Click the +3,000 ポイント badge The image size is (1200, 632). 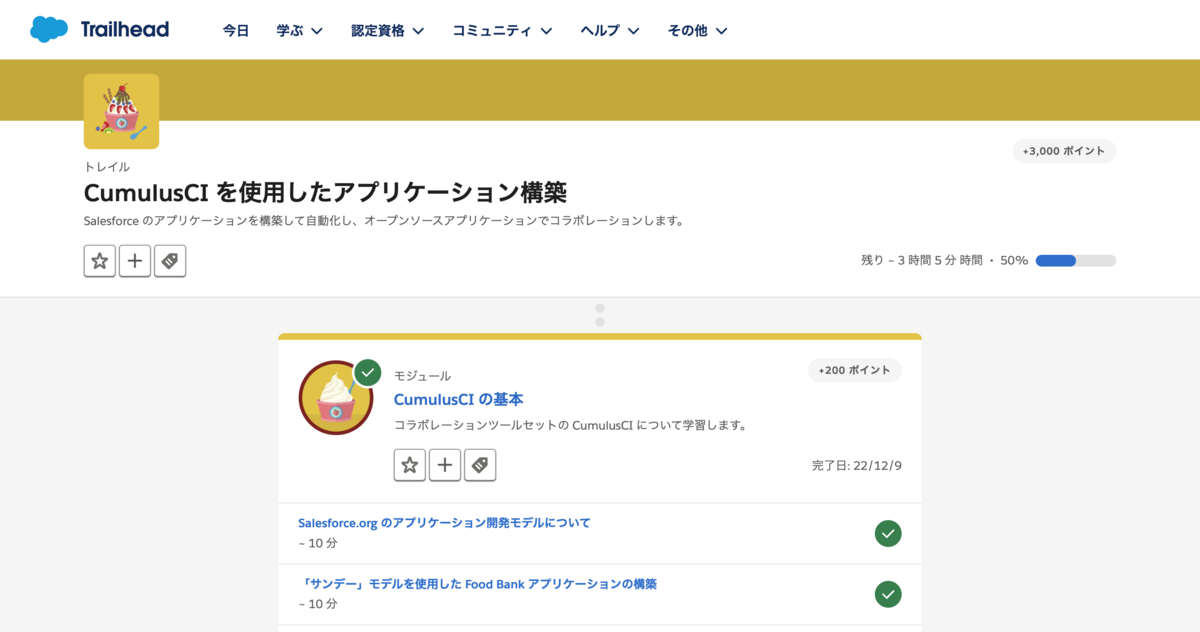tap(1064, 151)
